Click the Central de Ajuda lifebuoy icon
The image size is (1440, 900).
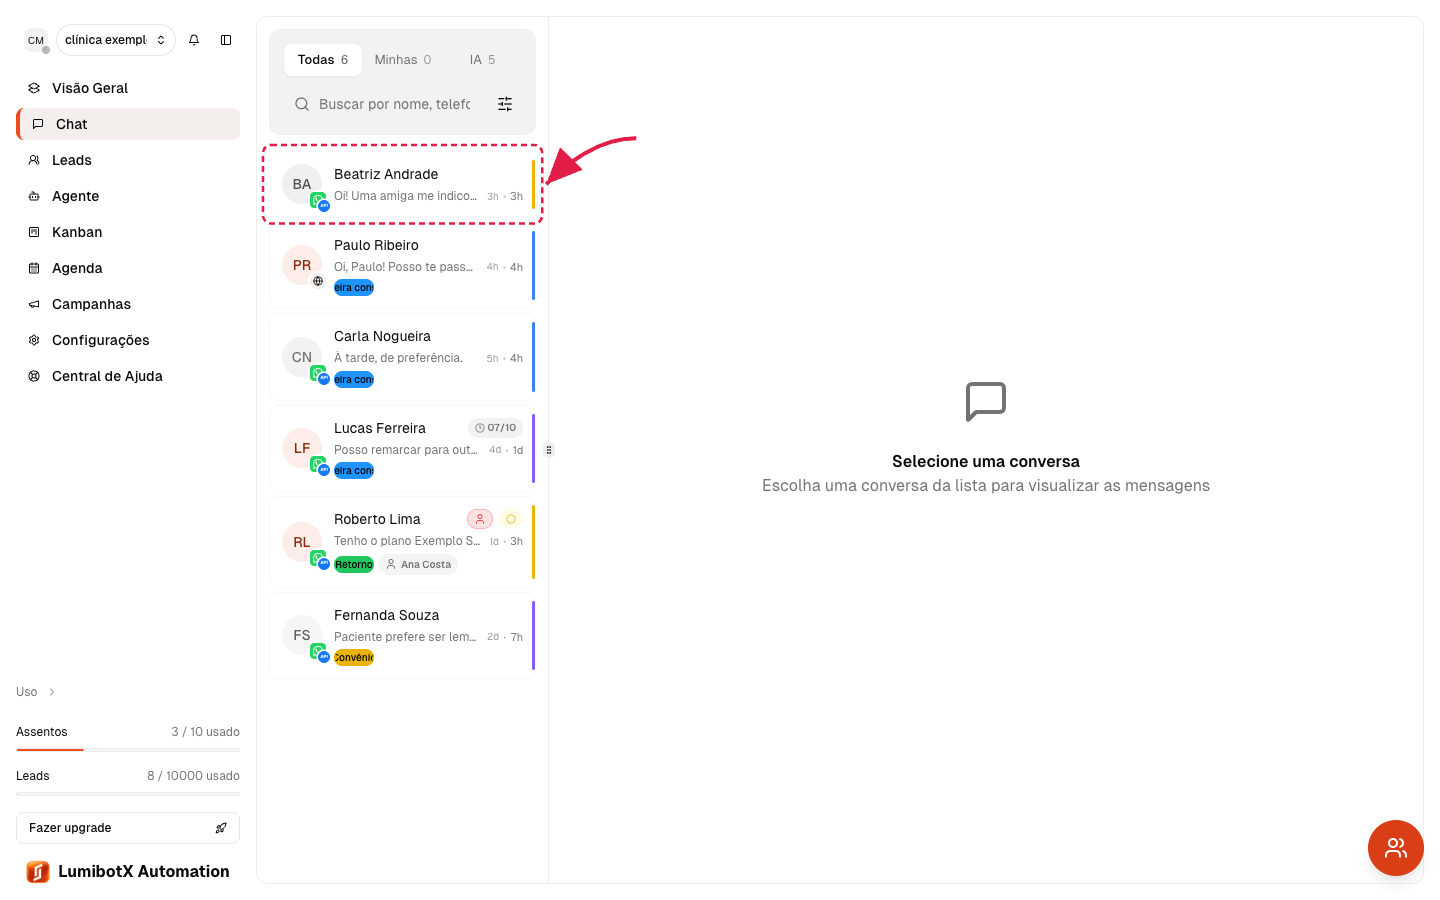coord(34,376)
